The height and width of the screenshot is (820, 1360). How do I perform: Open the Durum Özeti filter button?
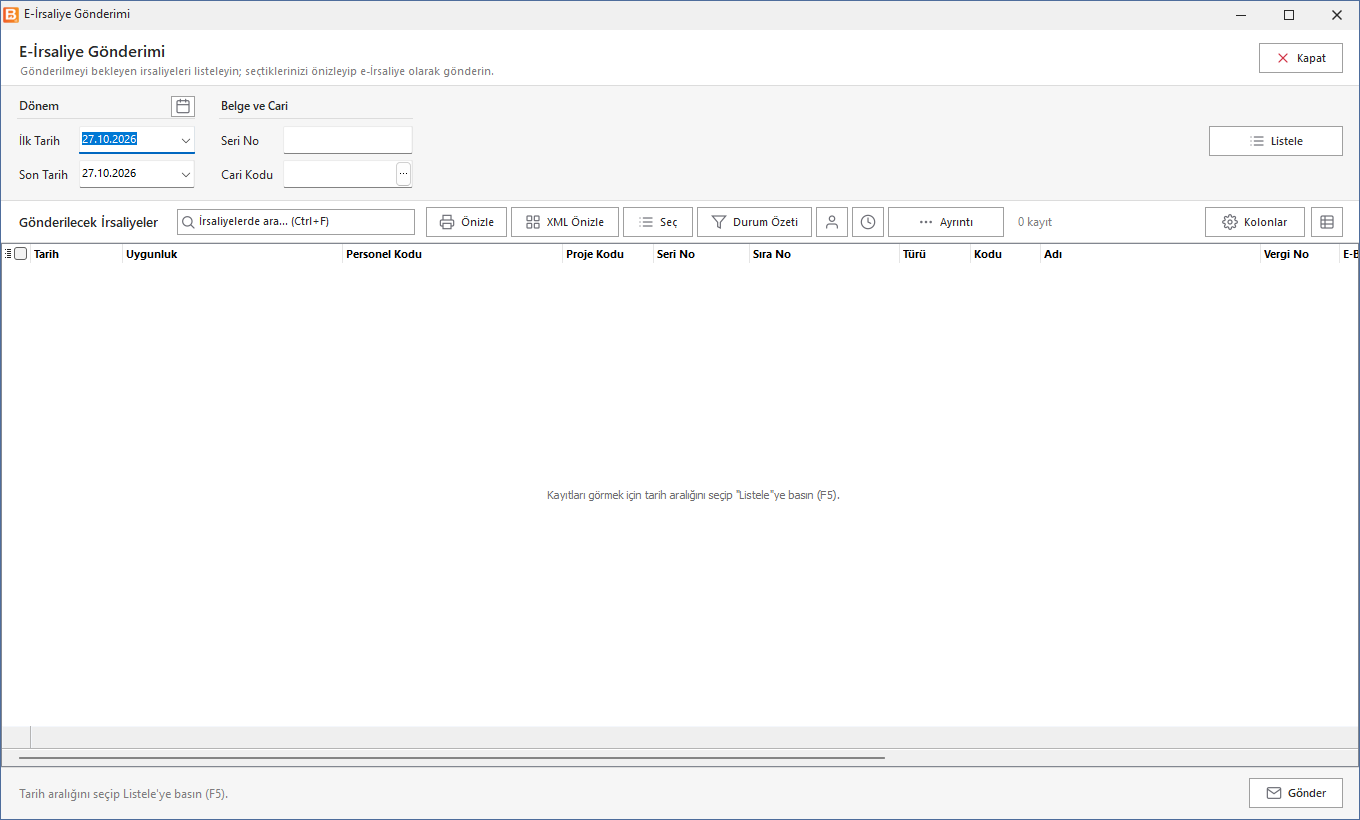click(x=754, y=222)
